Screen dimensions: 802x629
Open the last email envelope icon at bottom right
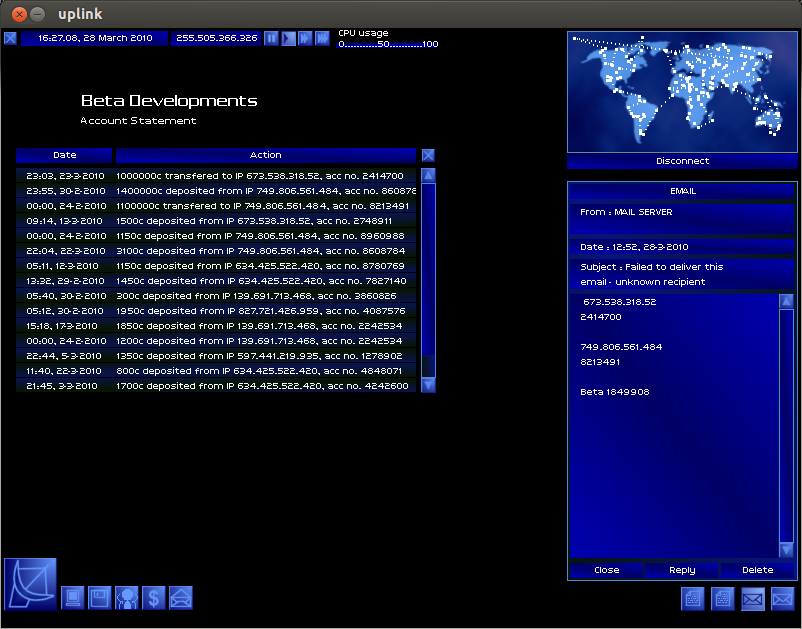point(783,599)
